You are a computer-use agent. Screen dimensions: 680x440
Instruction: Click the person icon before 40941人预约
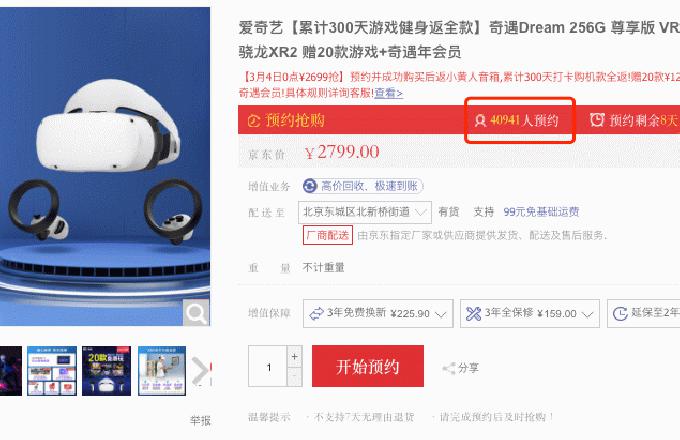[480, 121]
